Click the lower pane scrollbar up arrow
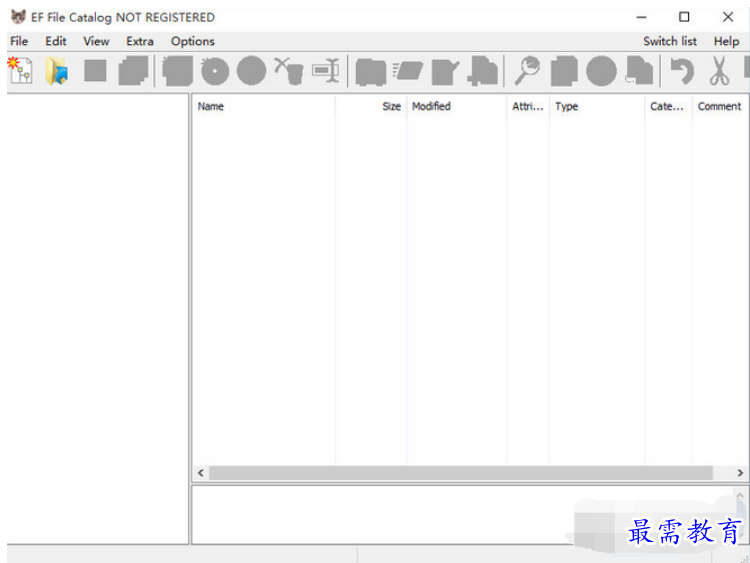 pyautogui.click(x=740, y=496)
